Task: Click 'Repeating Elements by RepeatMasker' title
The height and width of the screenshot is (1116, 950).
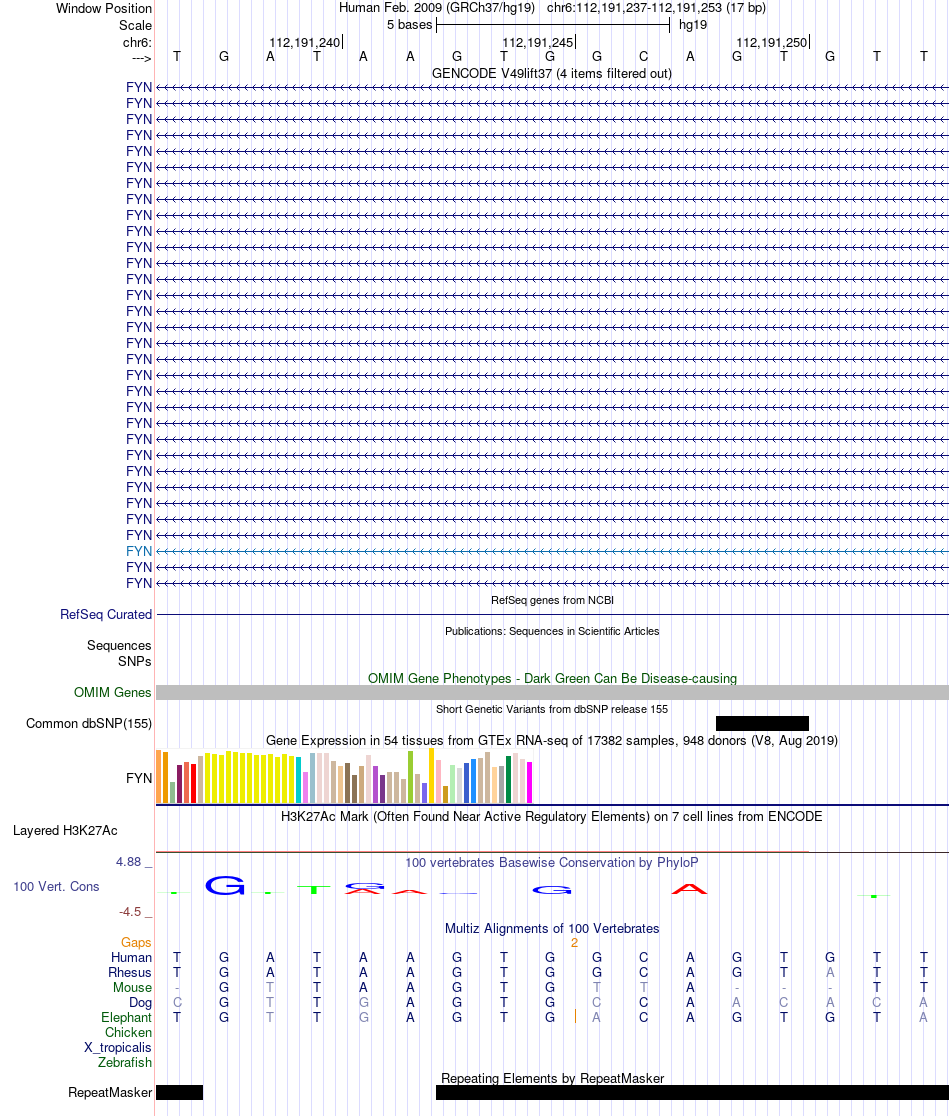Action: coord(552,1078)
